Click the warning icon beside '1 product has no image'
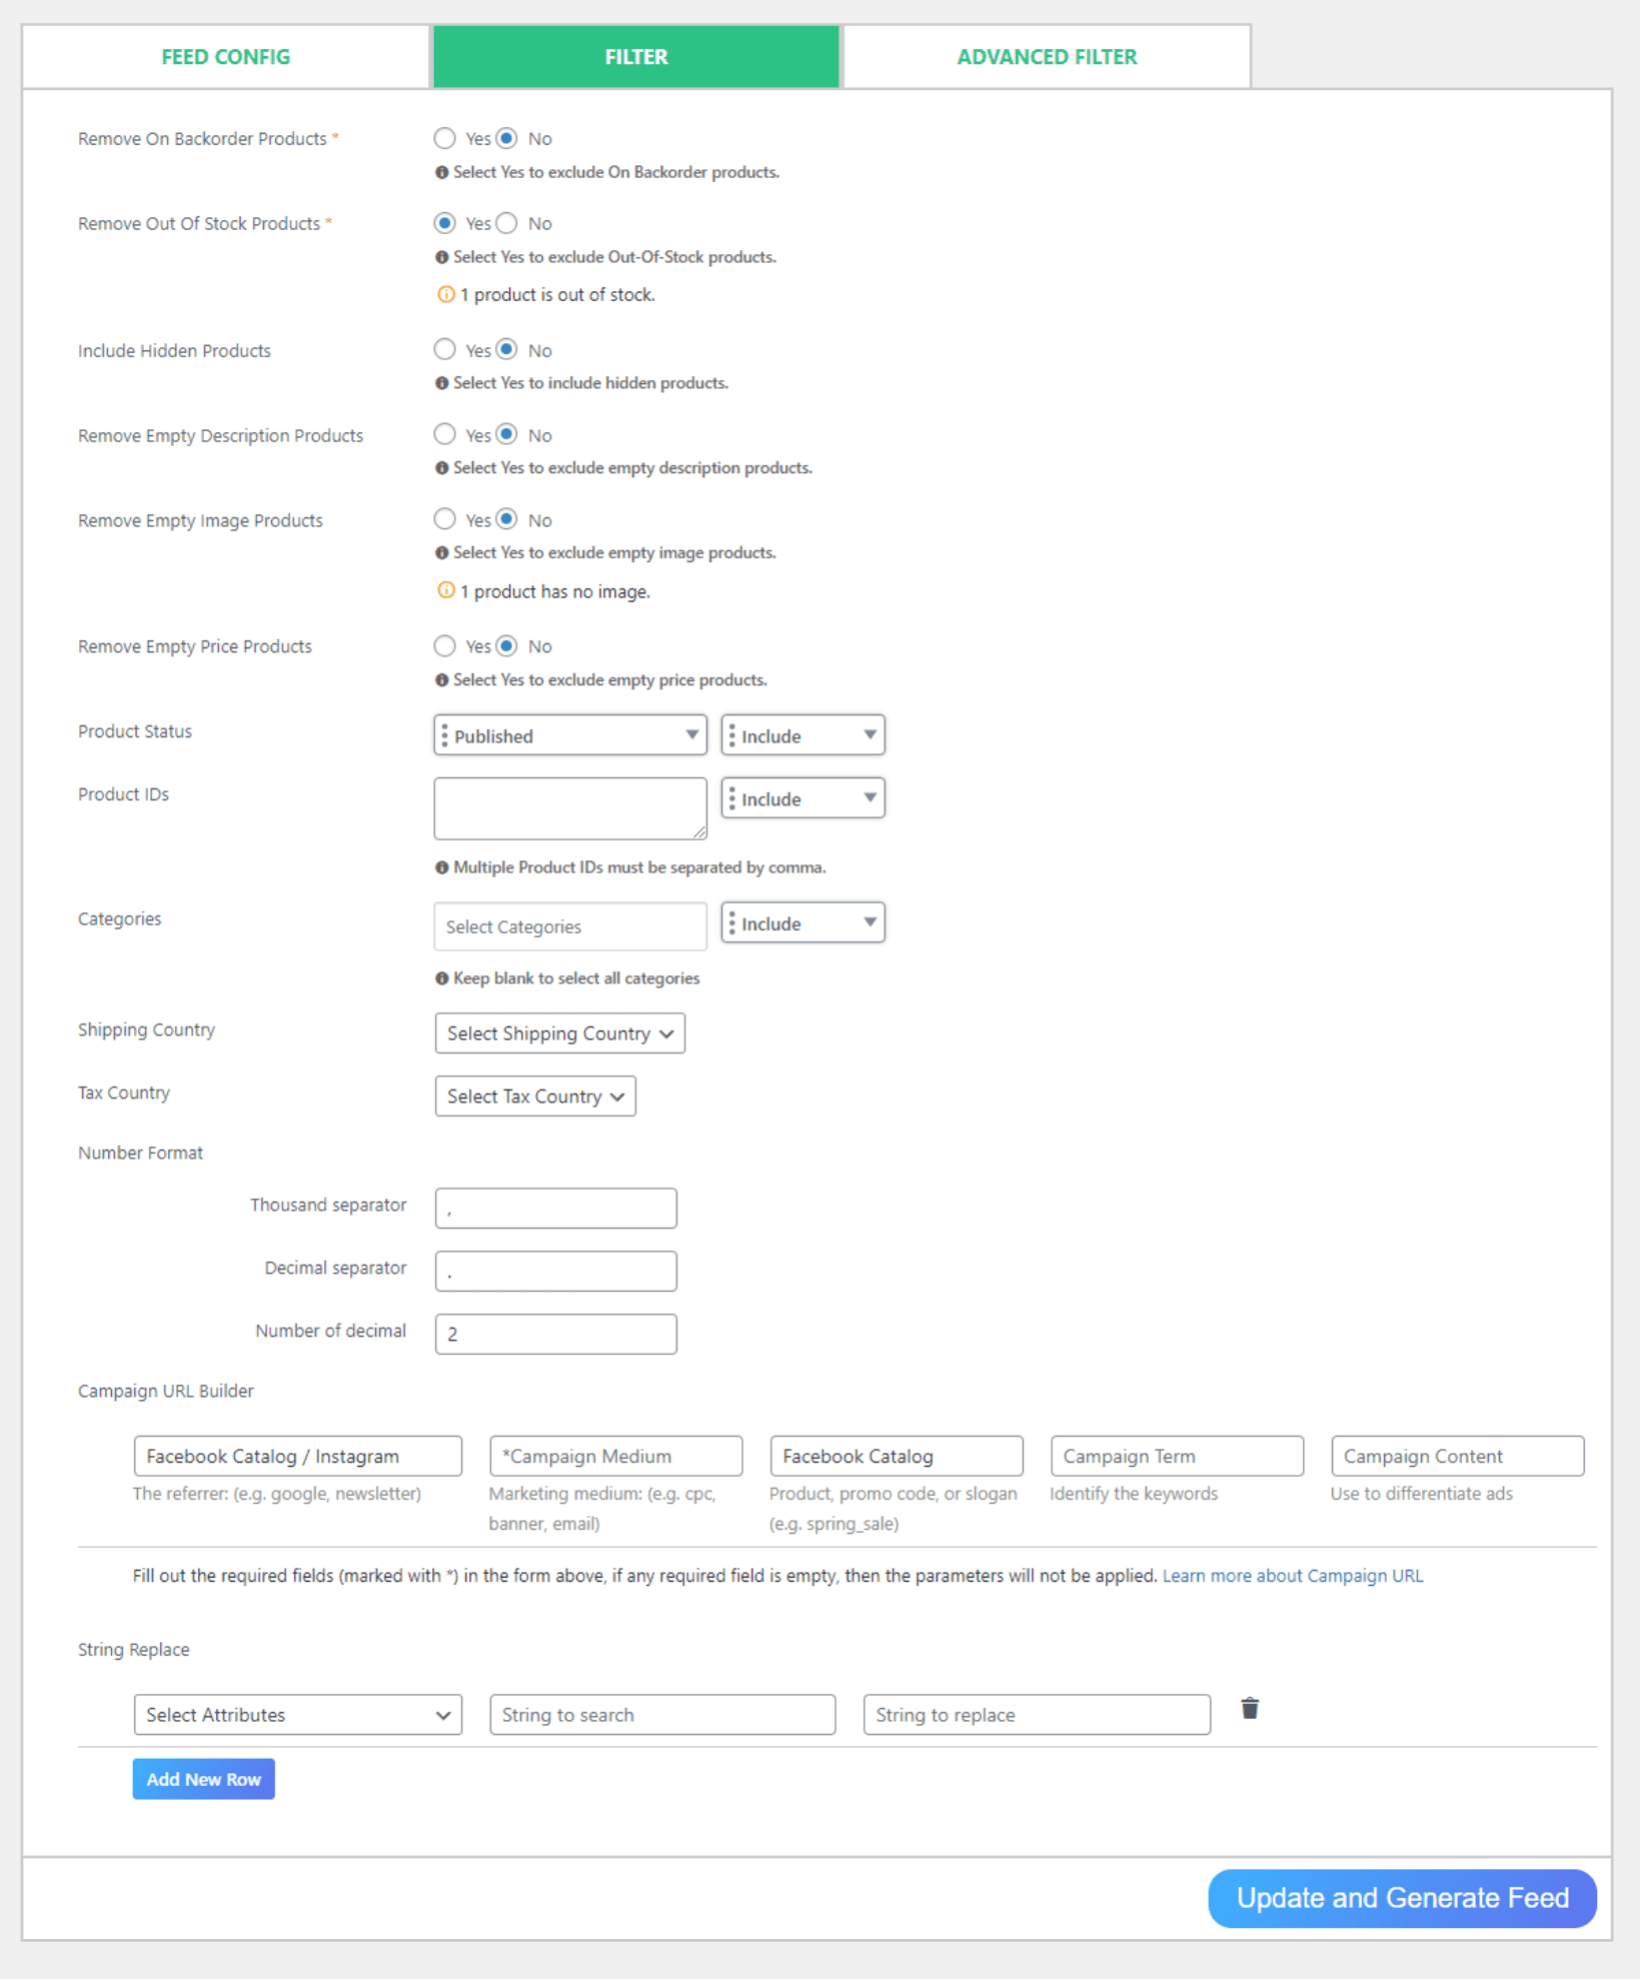The image size is (1640, 1979). [446, 590]
